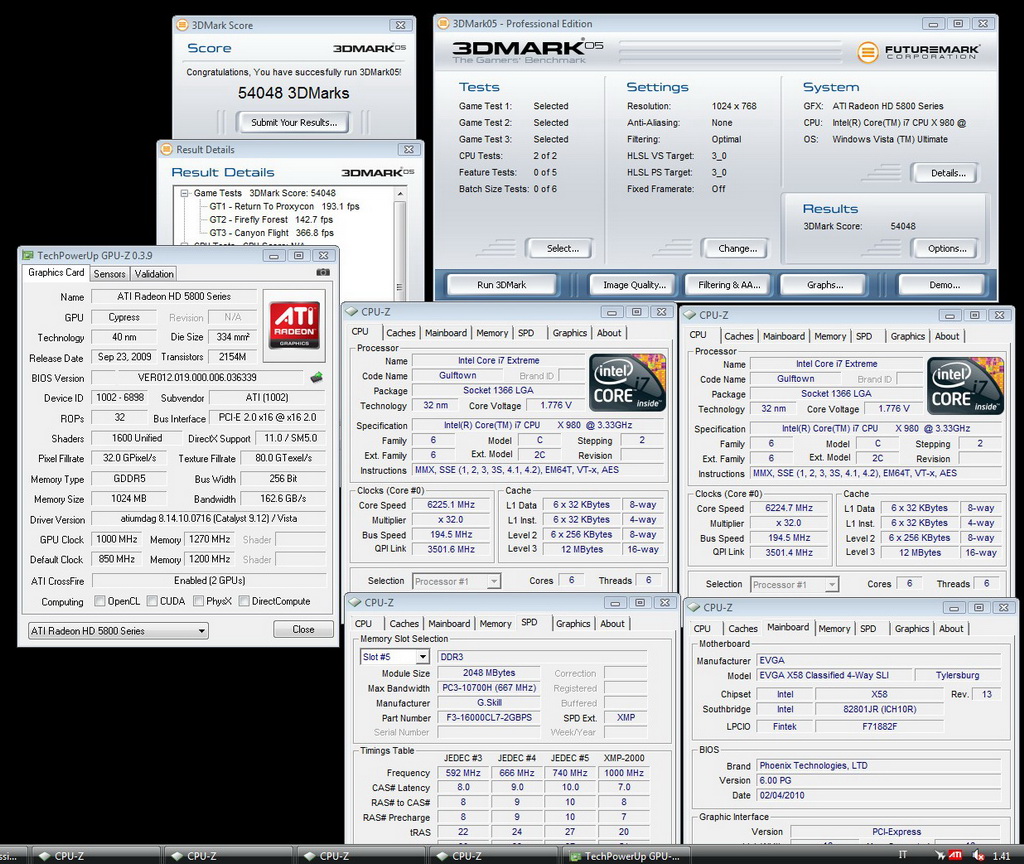This screenshot has height=864, width=1024.
Task: Open Processor #1 selection dropdown in top-left CPU-Z
Action: click(x=456, y=581)
